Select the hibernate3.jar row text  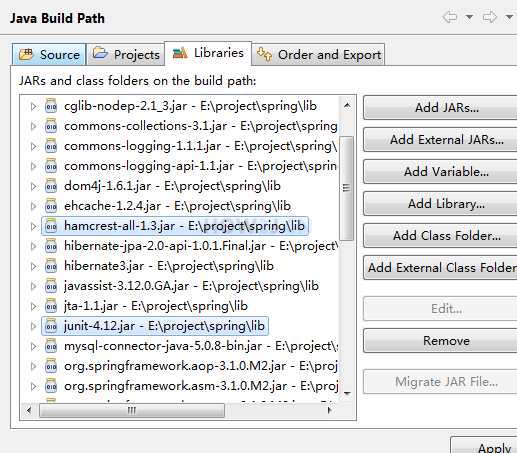169,266
